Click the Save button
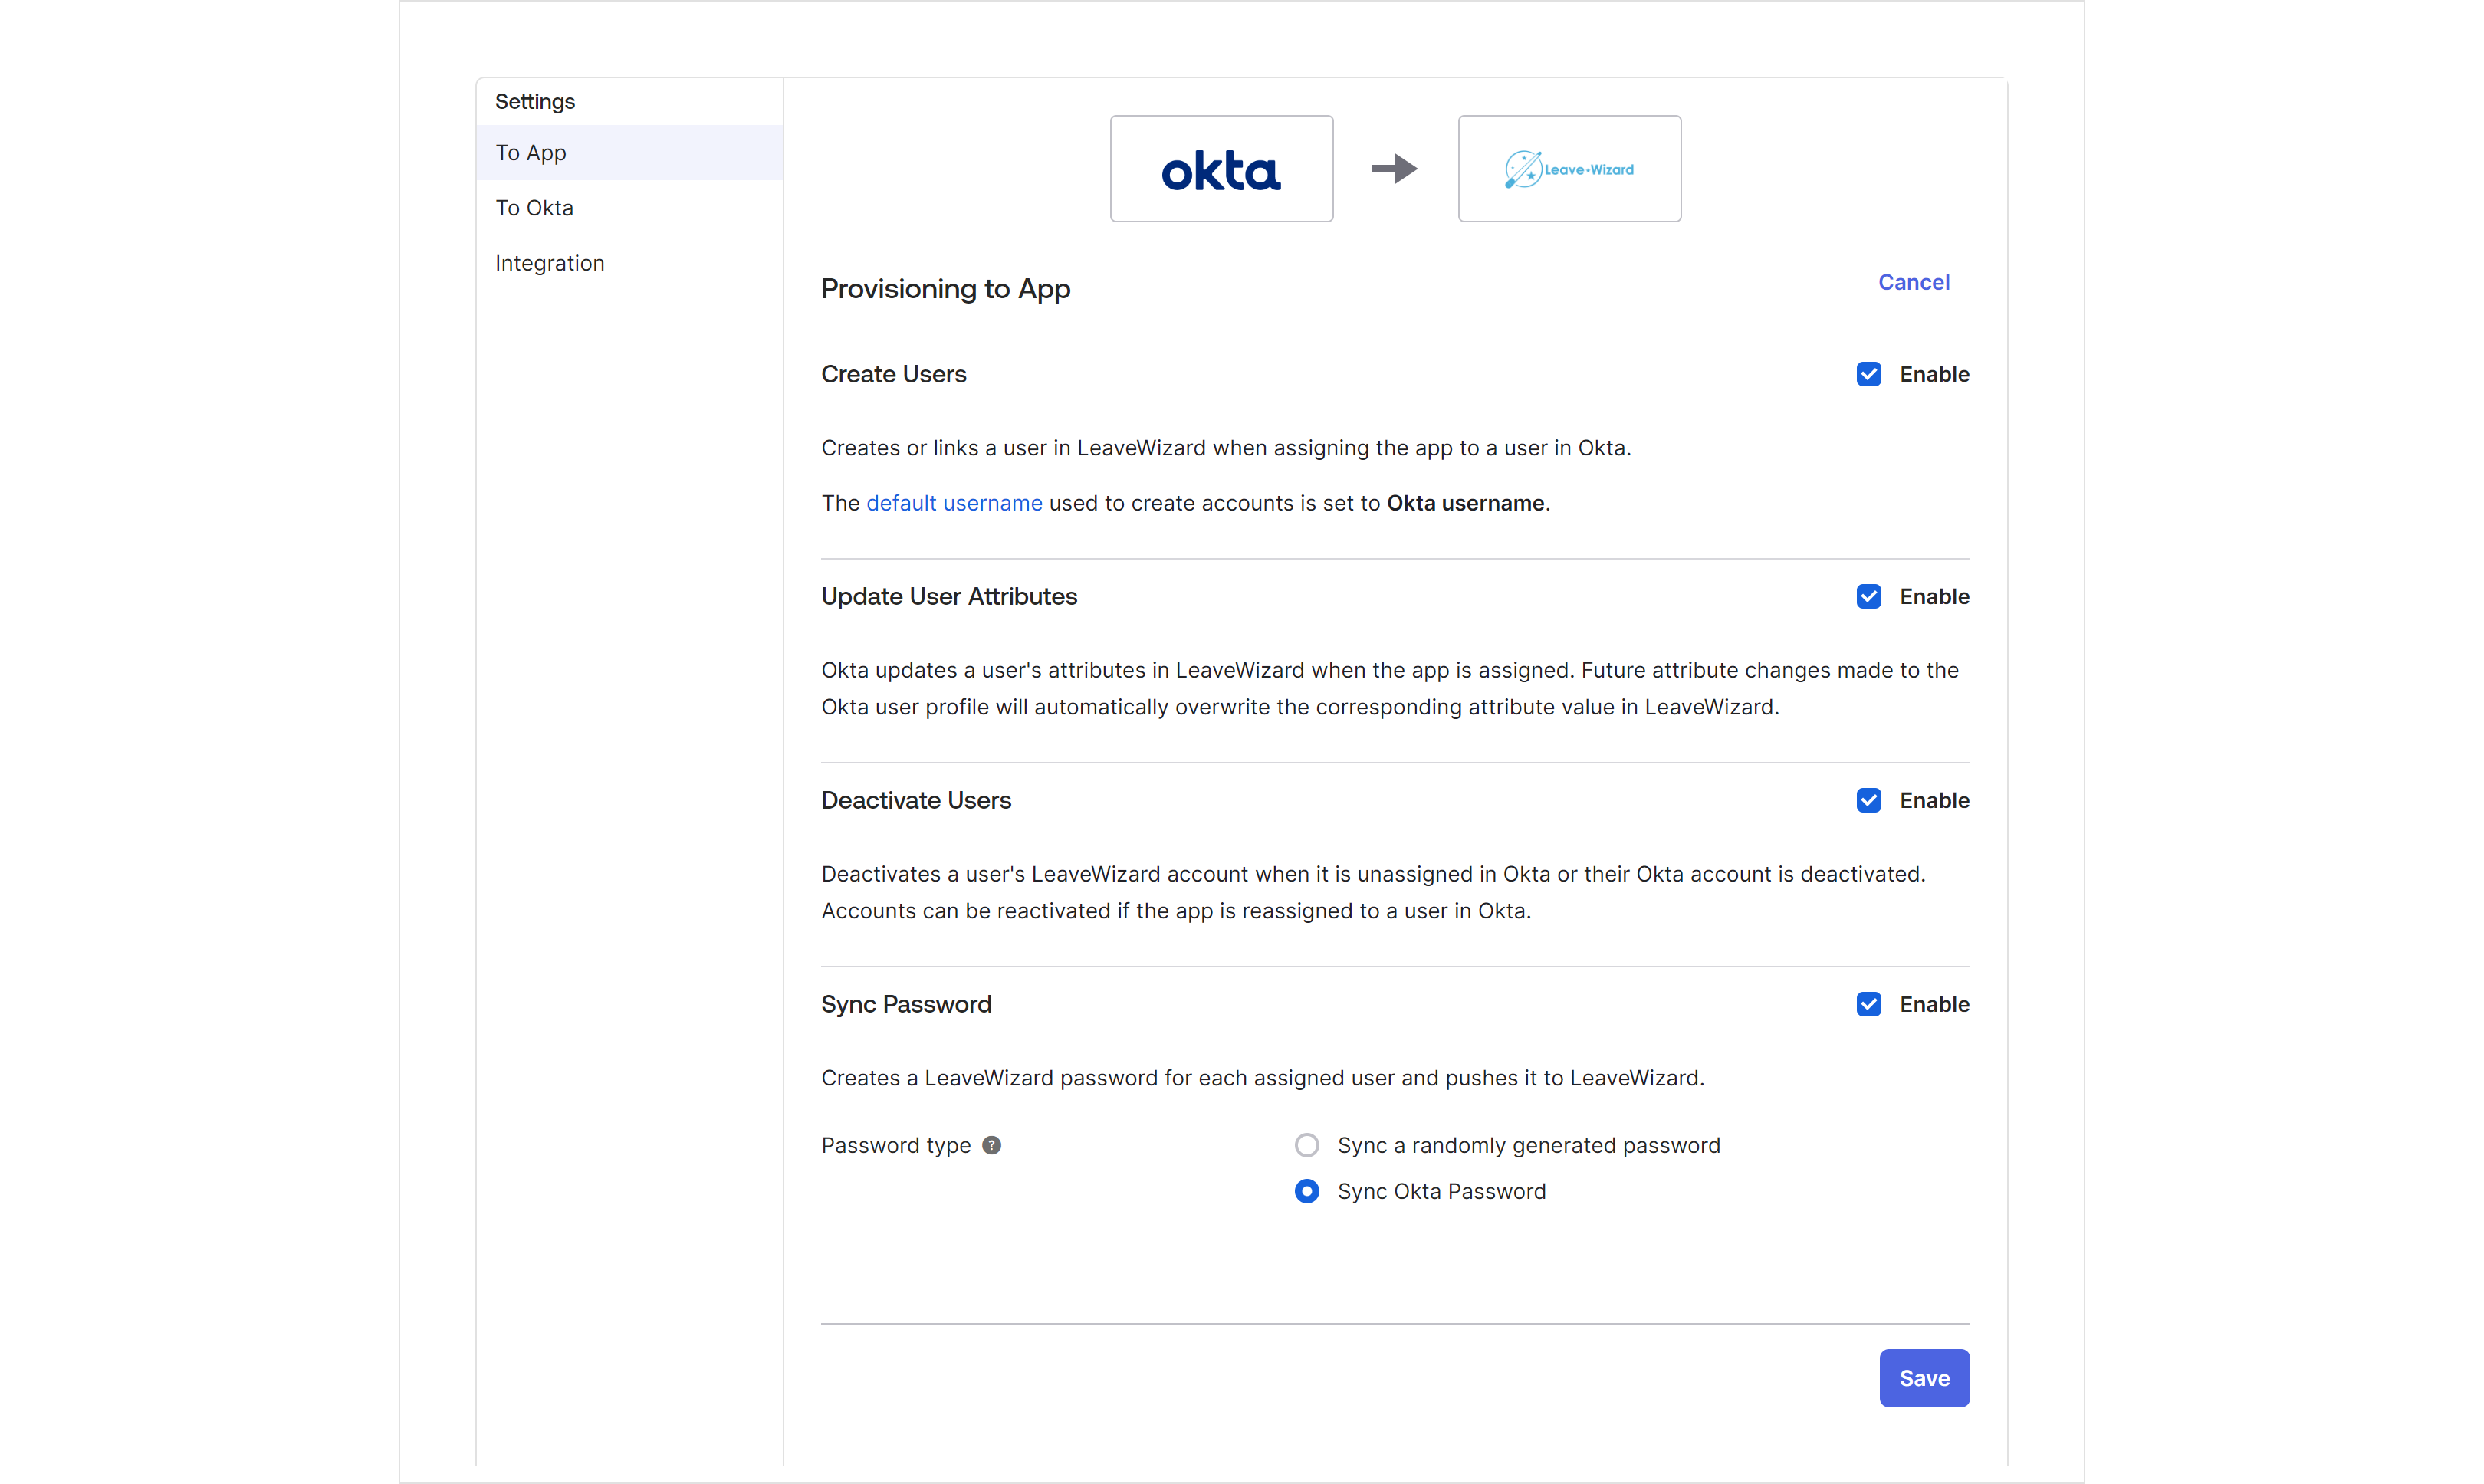The image size is (2484, 1484). coord(1924,1378)
